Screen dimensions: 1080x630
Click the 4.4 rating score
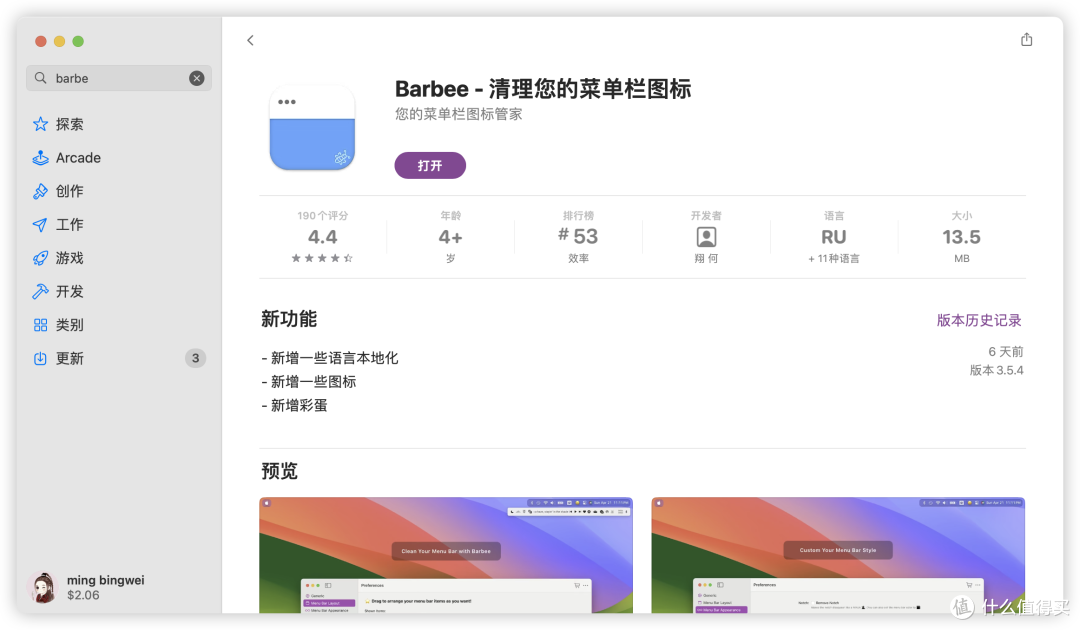pyautogui.click(x=322, y=237)
